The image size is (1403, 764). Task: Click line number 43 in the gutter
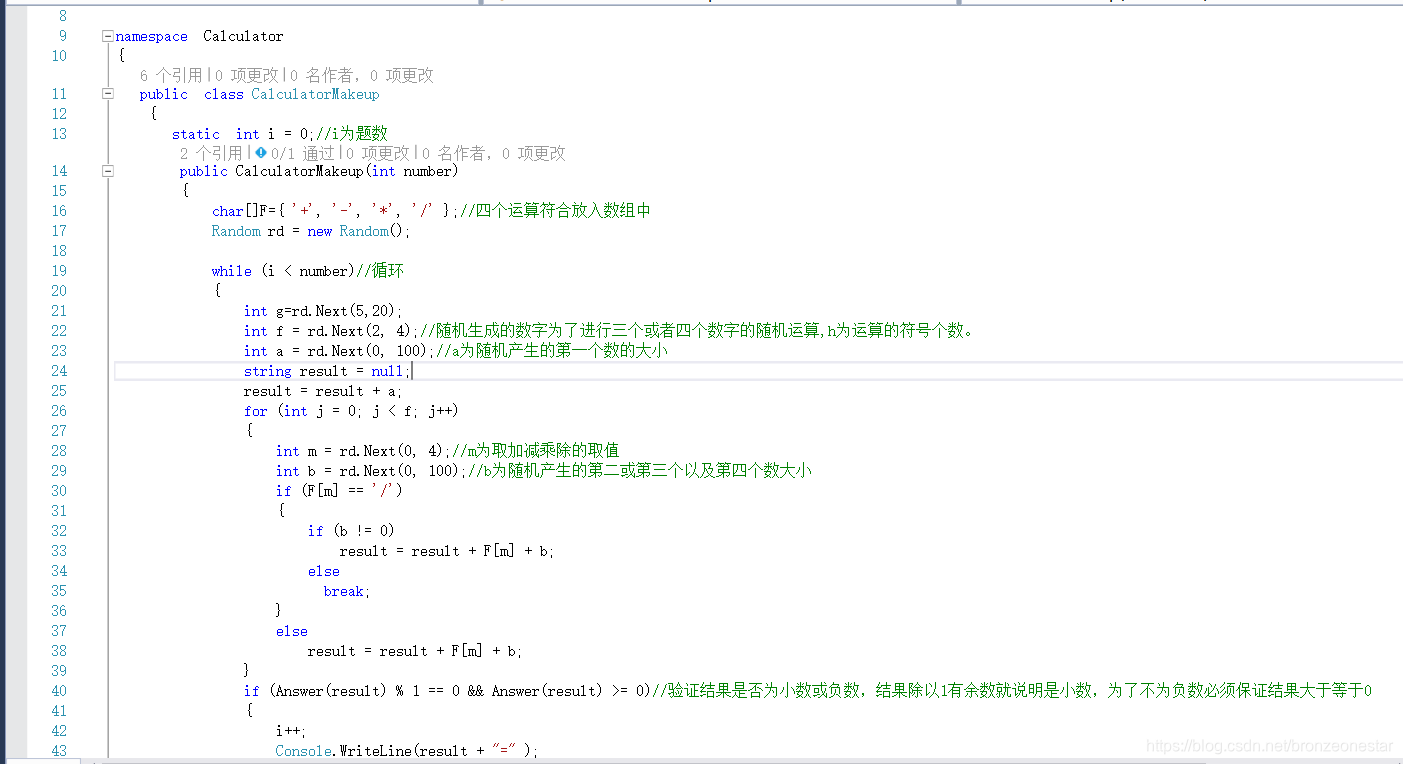coord(59,751)
